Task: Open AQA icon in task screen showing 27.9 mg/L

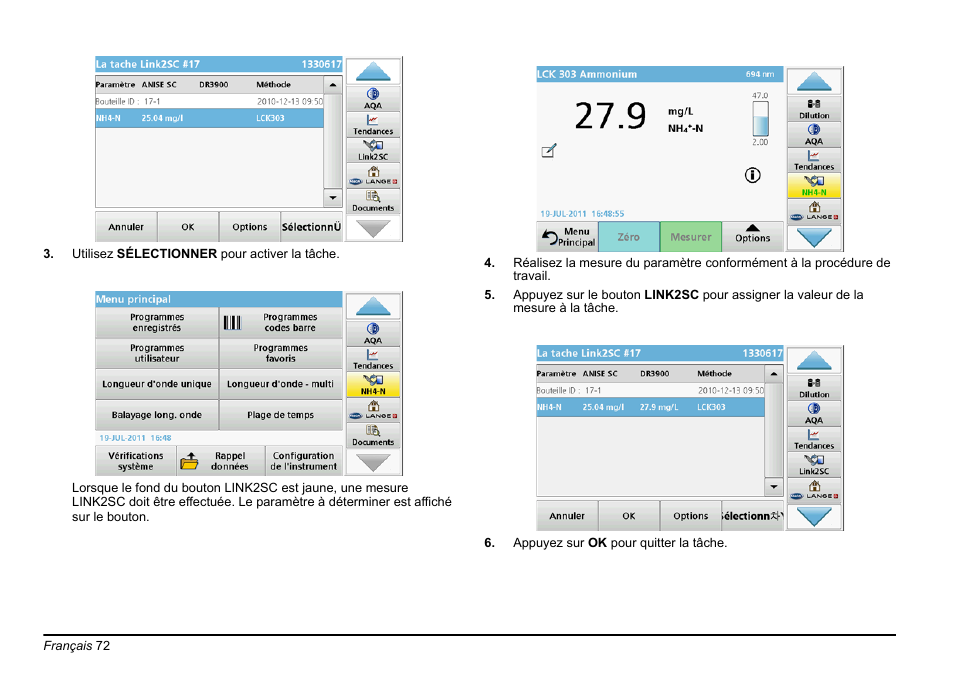Action: 814,414
